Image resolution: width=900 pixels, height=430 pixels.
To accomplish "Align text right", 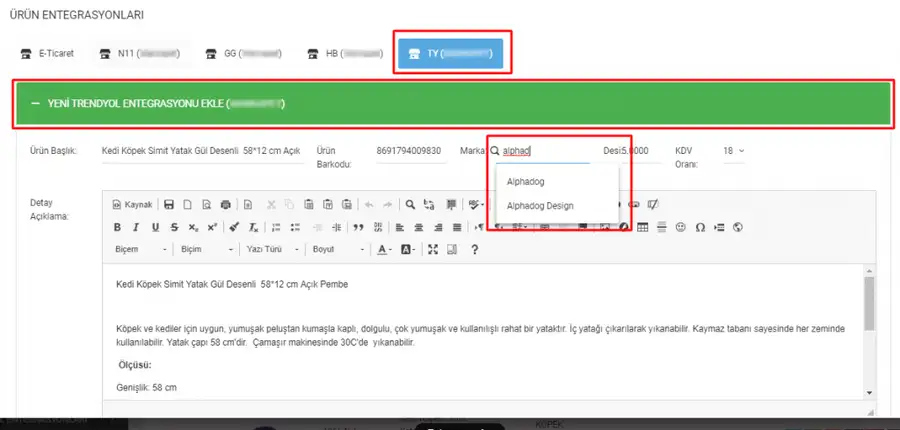I will pyautogui.click(x=438, y=227).
